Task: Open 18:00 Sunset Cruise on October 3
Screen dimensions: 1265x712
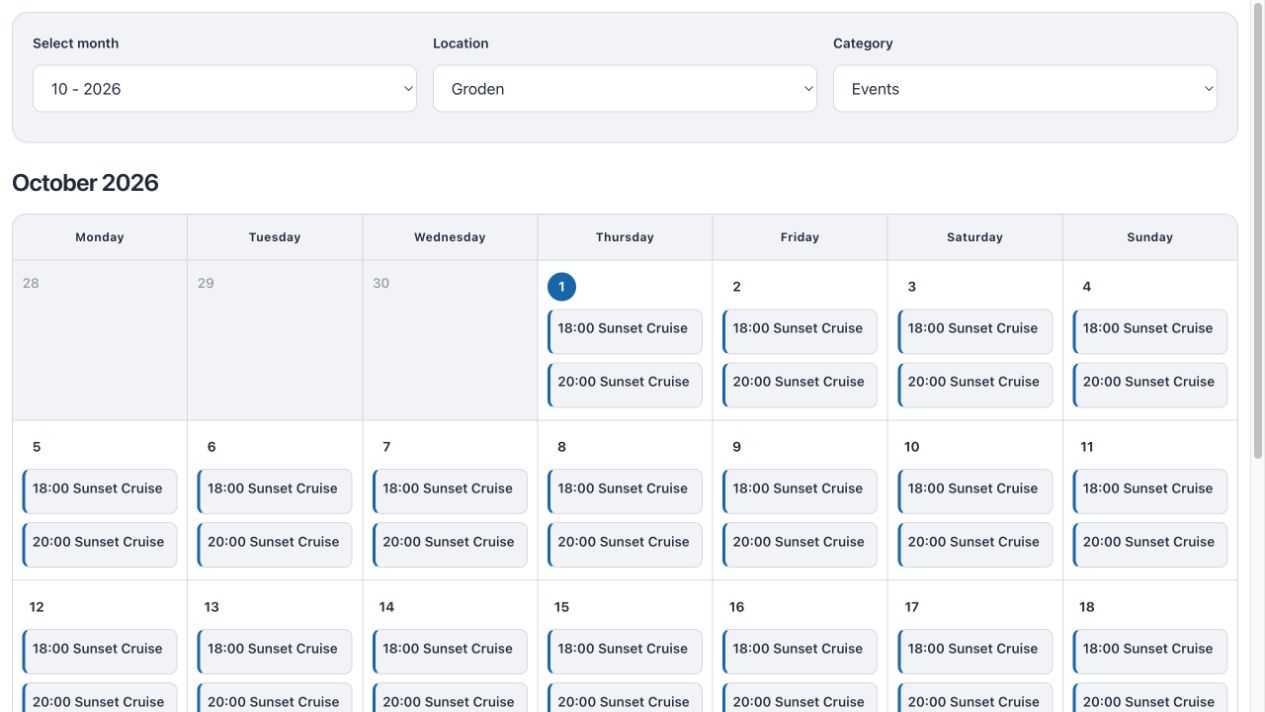Action: coord(975,331)
